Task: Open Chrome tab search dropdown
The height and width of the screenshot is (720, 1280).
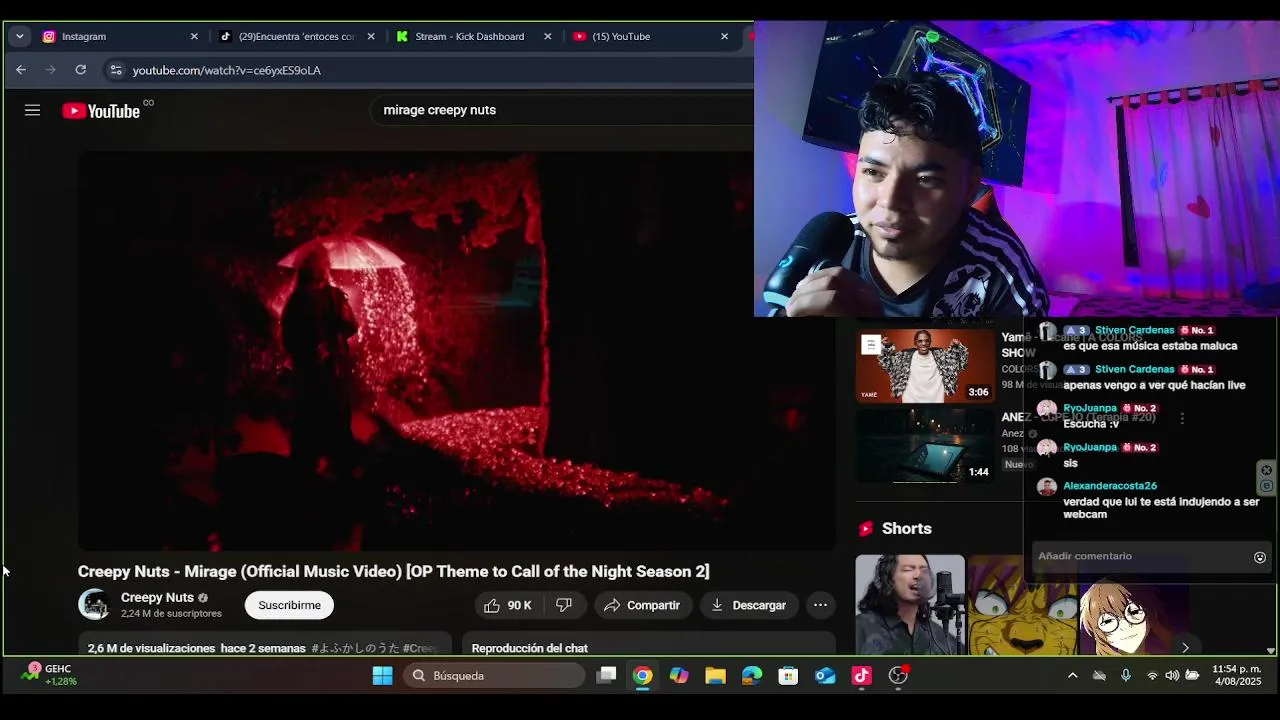Action: (19, 36)
